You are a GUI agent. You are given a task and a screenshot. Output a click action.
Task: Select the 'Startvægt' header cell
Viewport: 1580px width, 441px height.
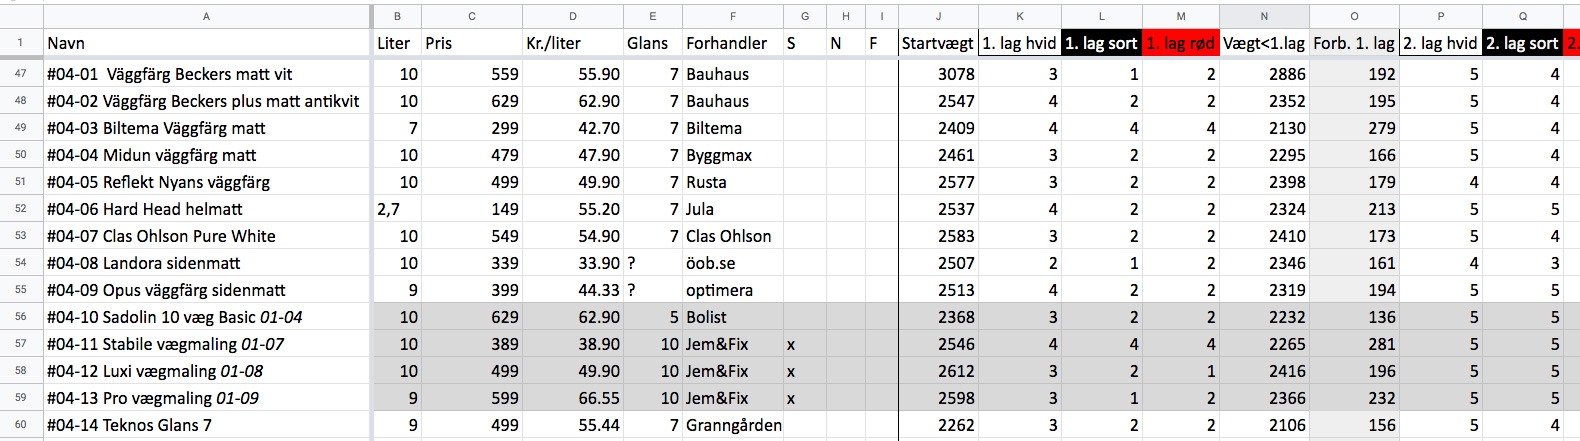(938, 43)
